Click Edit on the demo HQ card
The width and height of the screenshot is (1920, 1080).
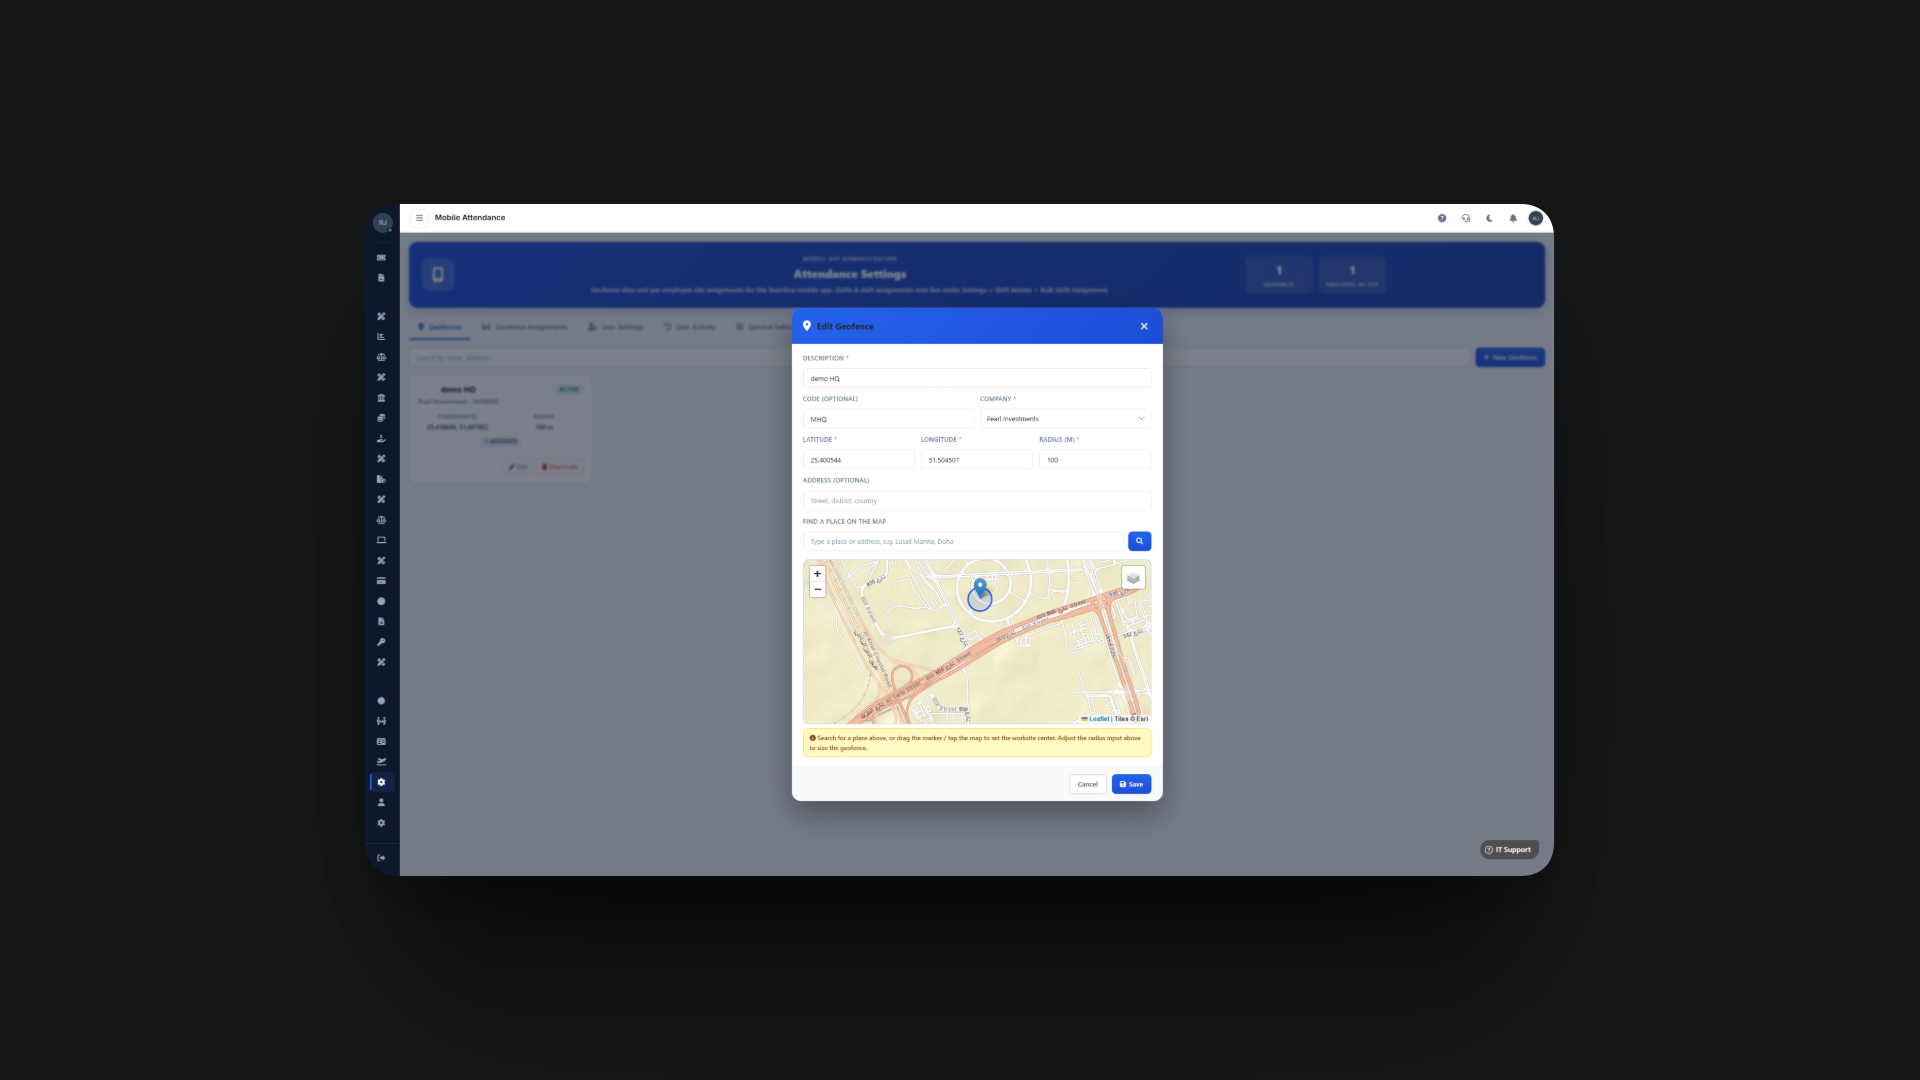pyautogui.click(x=518, y=467)
